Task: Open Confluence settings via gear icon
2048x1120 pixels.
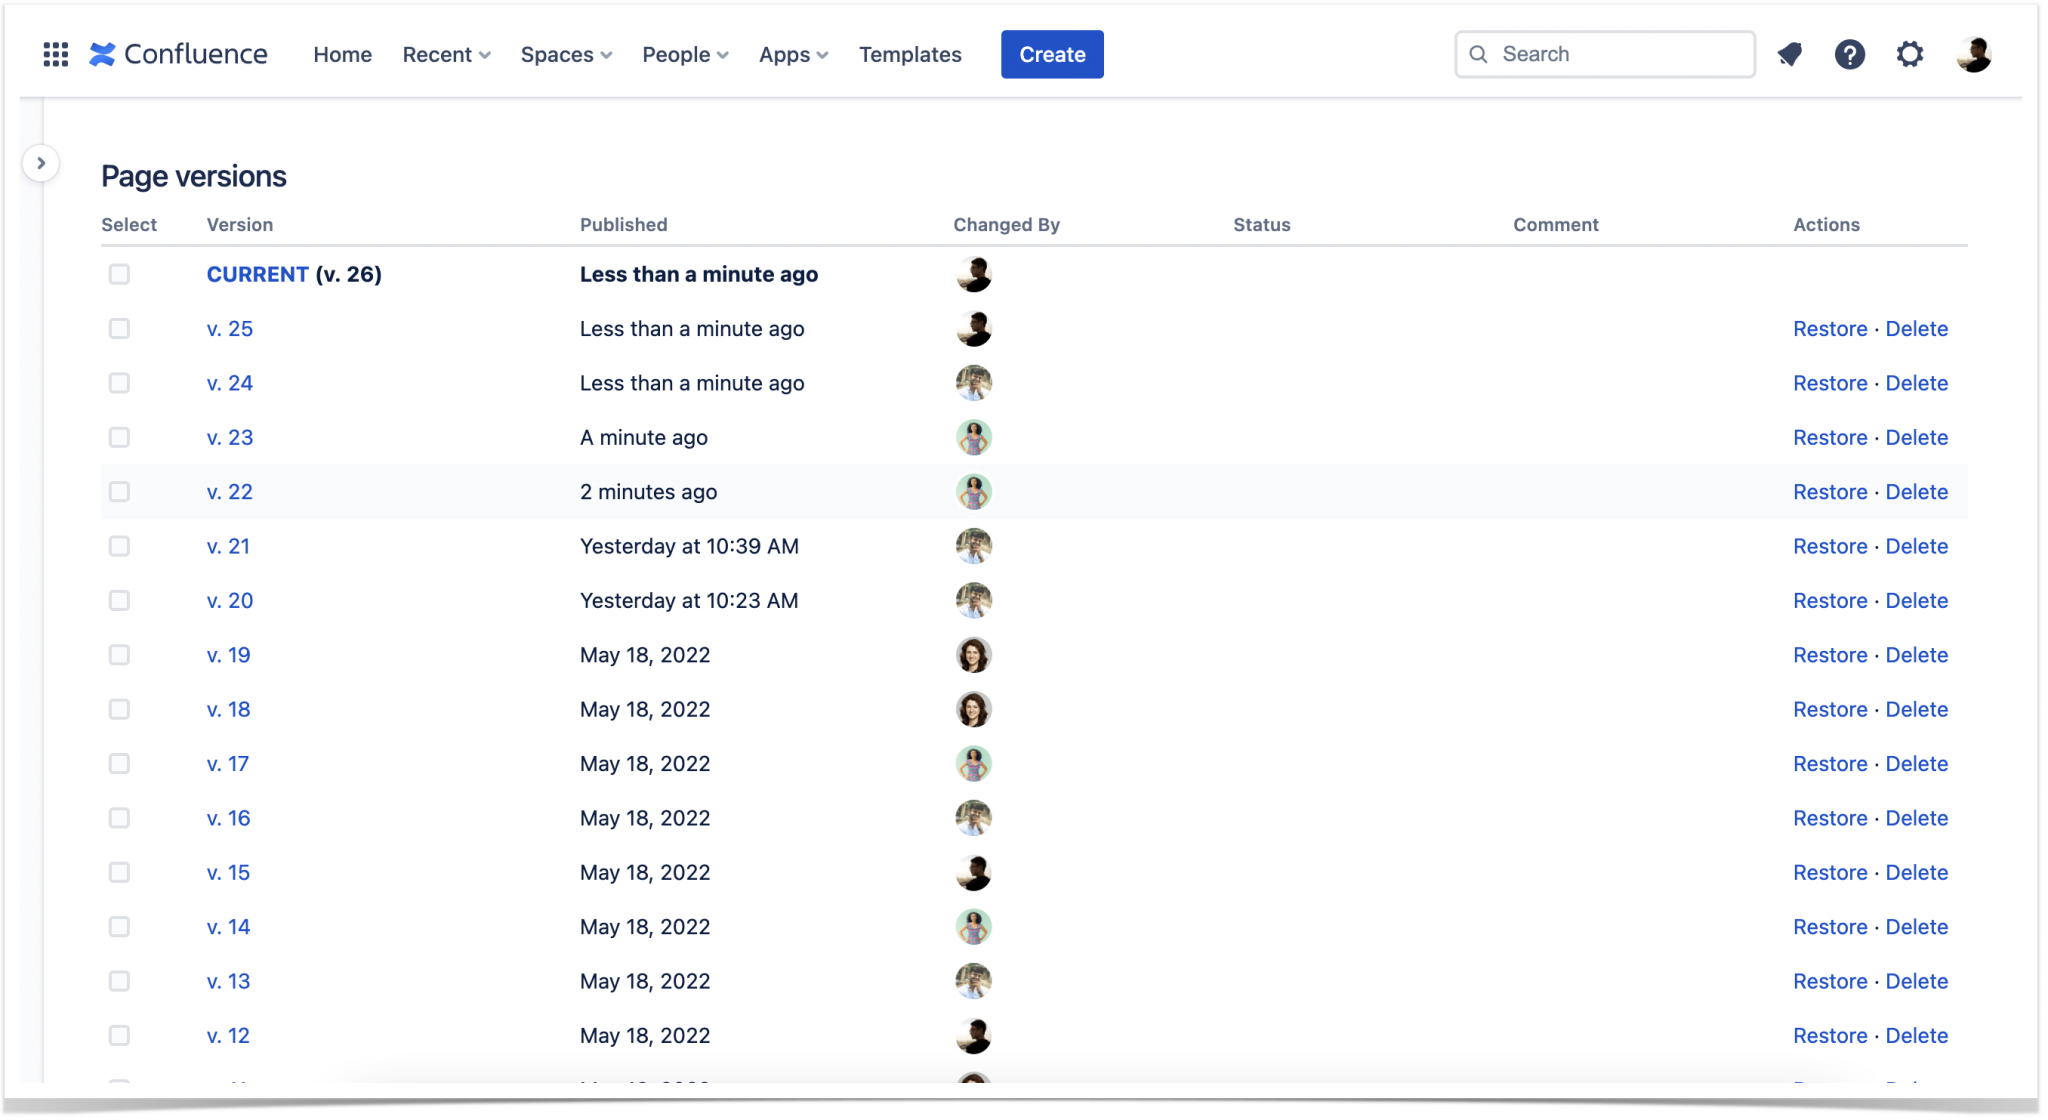Action: pos(1910,54)
